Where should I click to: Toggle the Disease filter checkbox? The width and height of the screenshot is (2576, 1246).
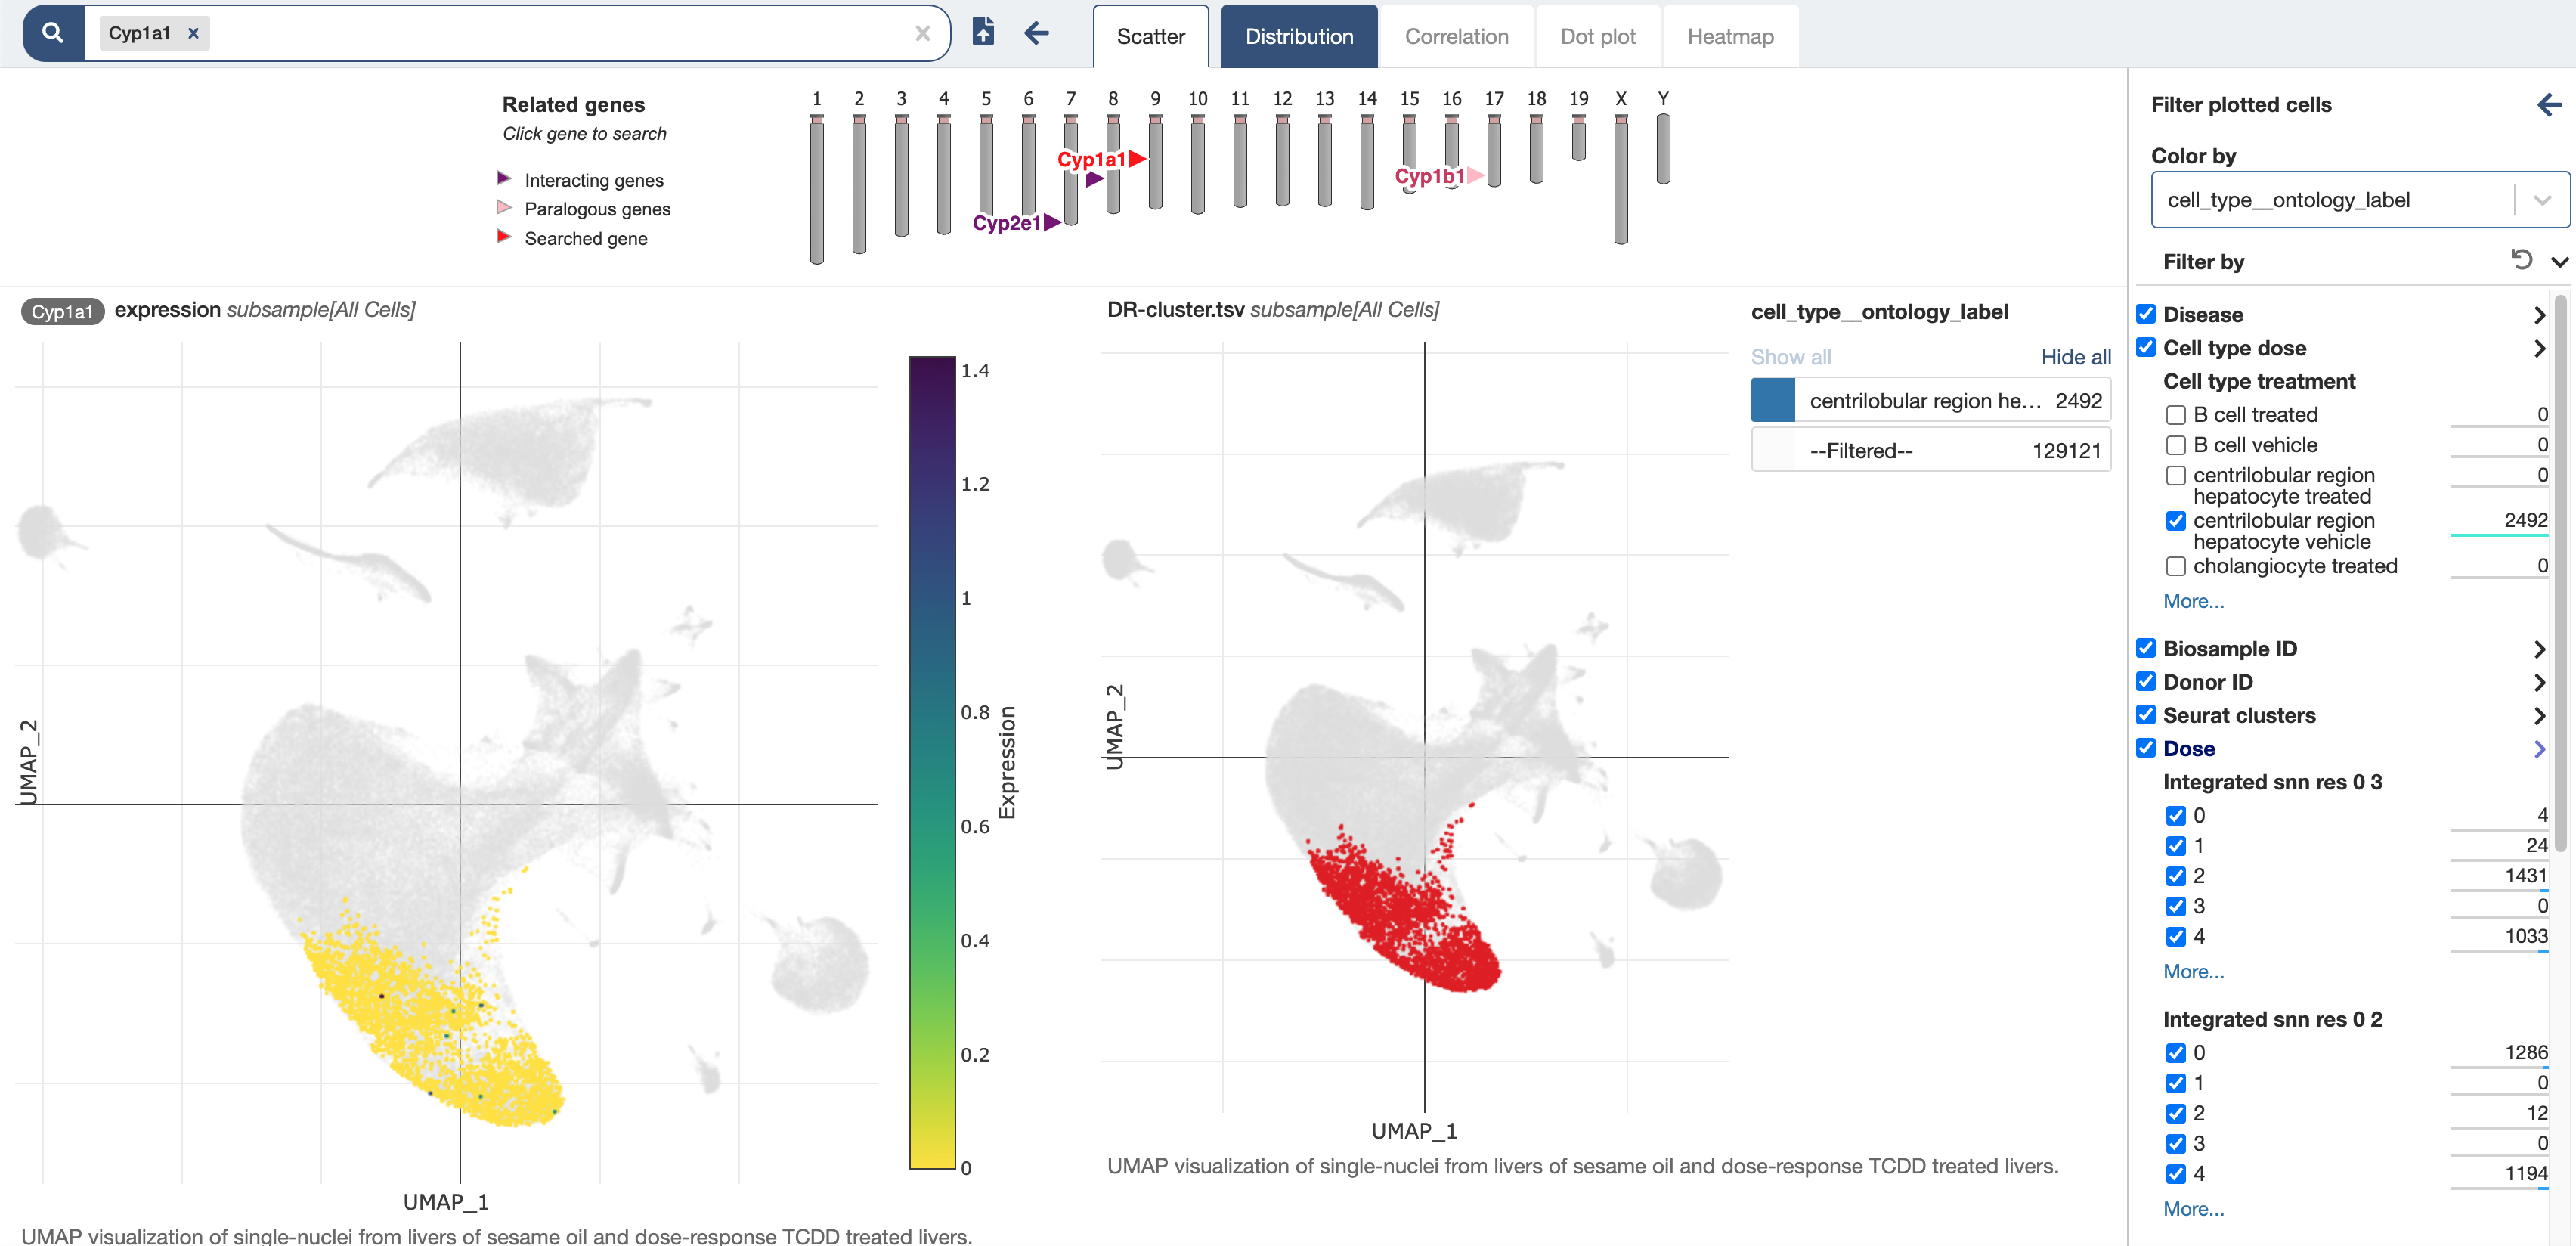tap(2146, 314)
